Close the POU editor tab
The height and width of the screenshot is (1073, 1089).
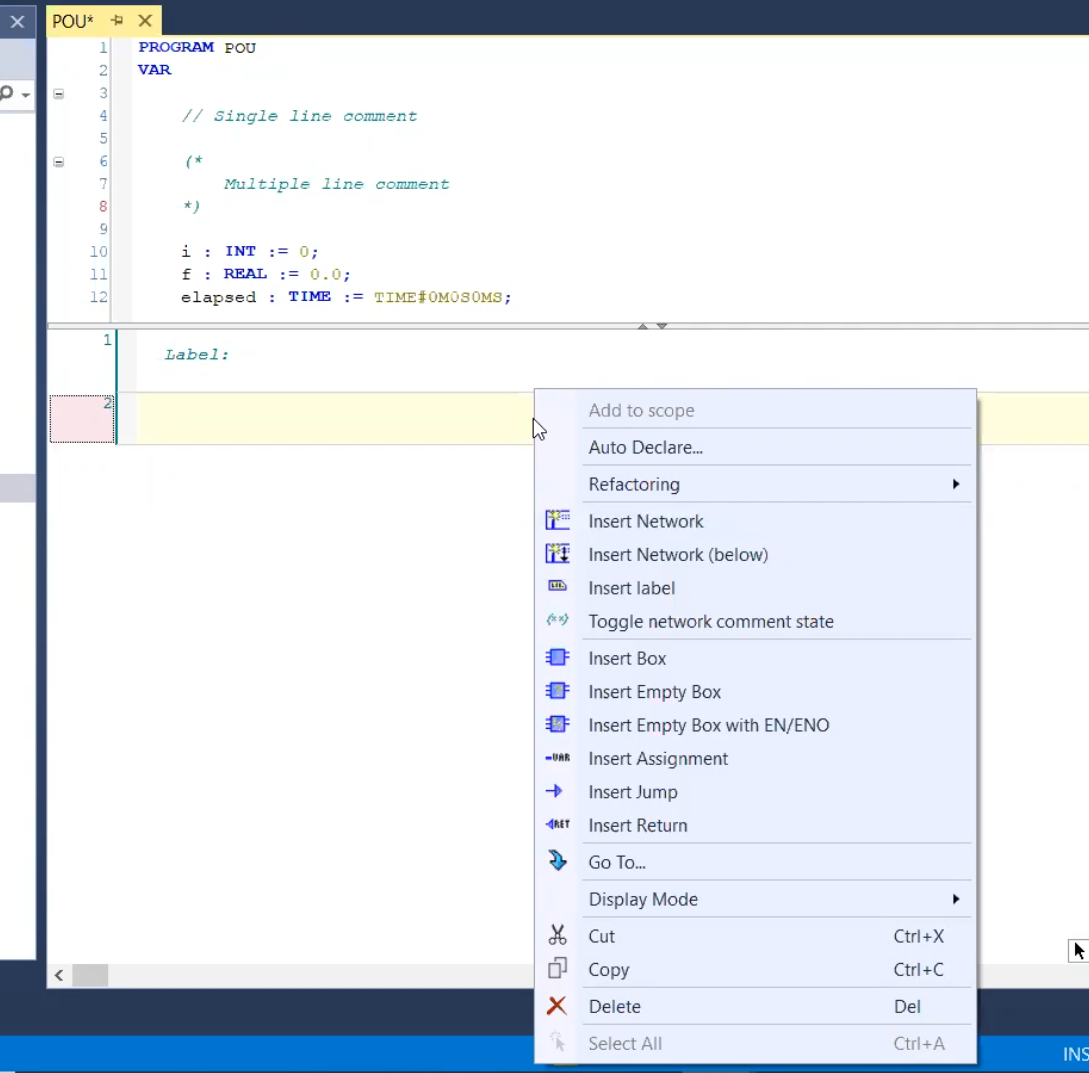pos(145,21)
